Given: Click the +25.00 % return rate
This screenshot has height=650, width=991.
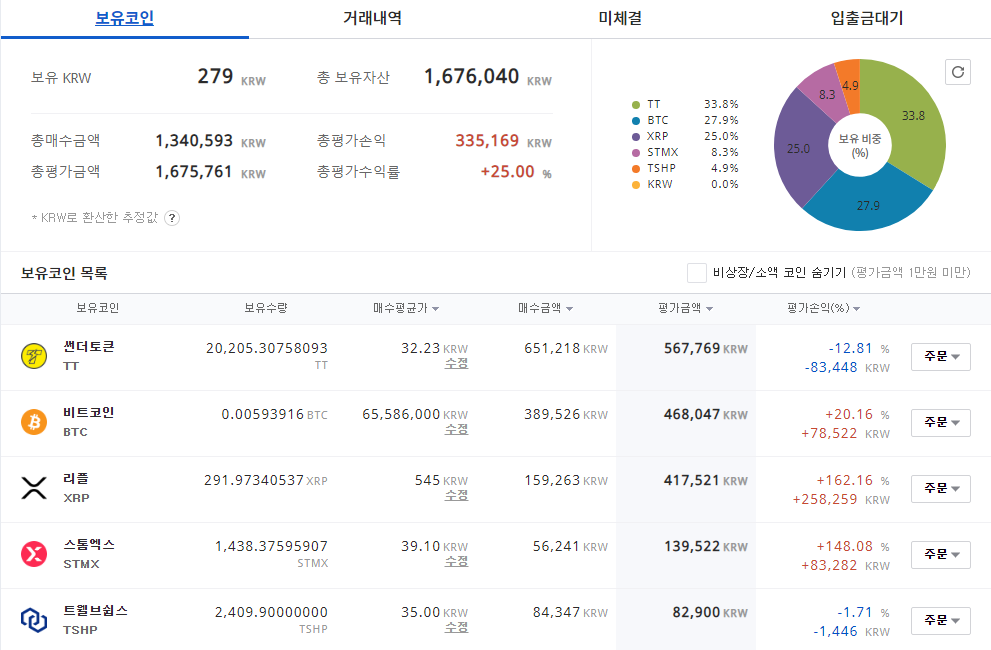Looking at the screenshot, I should [x=508, y=171].
